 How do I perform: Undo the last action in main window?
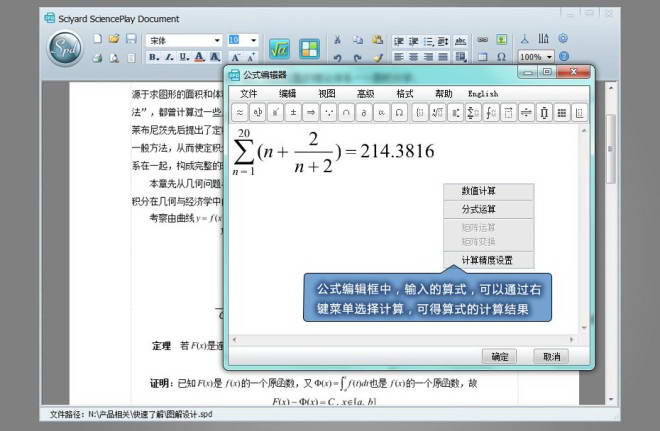[337, 58]
